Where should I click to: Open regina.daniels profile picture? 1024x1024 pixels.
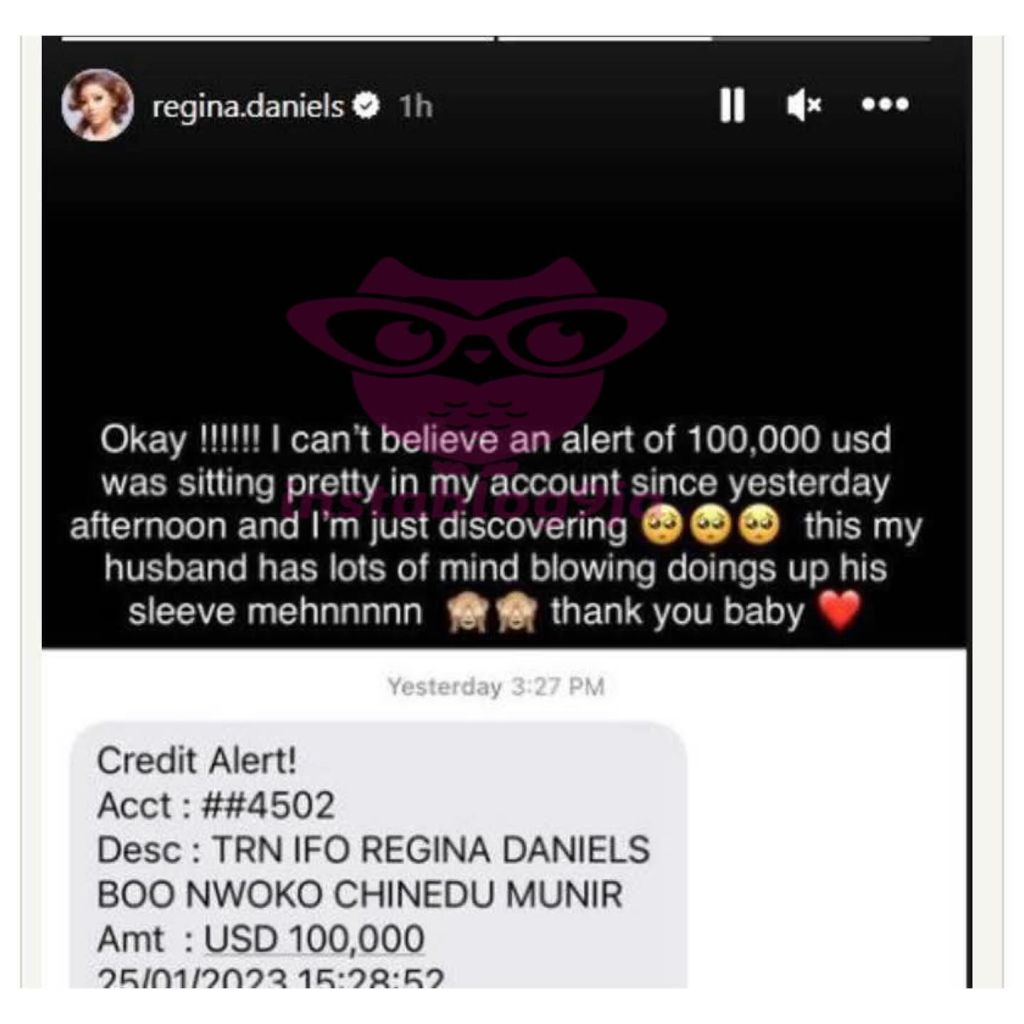tap(98, 104)
